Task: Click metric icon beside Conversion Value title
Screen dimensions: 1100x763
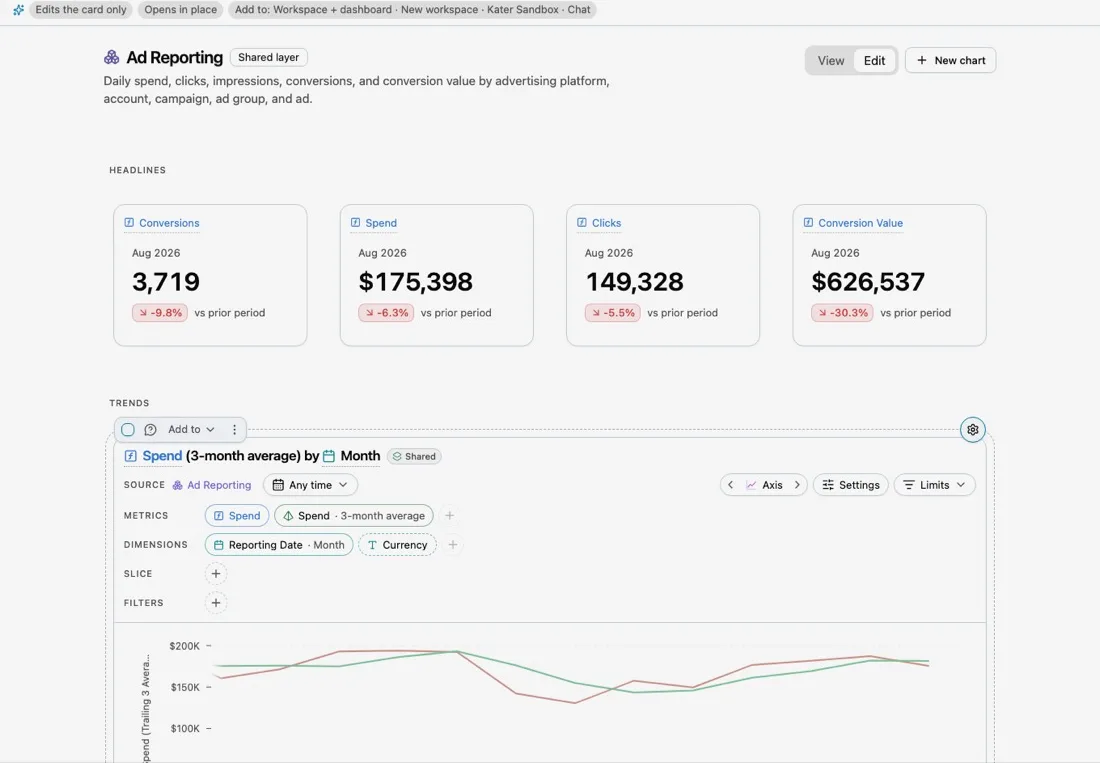Action: point(809,222)
